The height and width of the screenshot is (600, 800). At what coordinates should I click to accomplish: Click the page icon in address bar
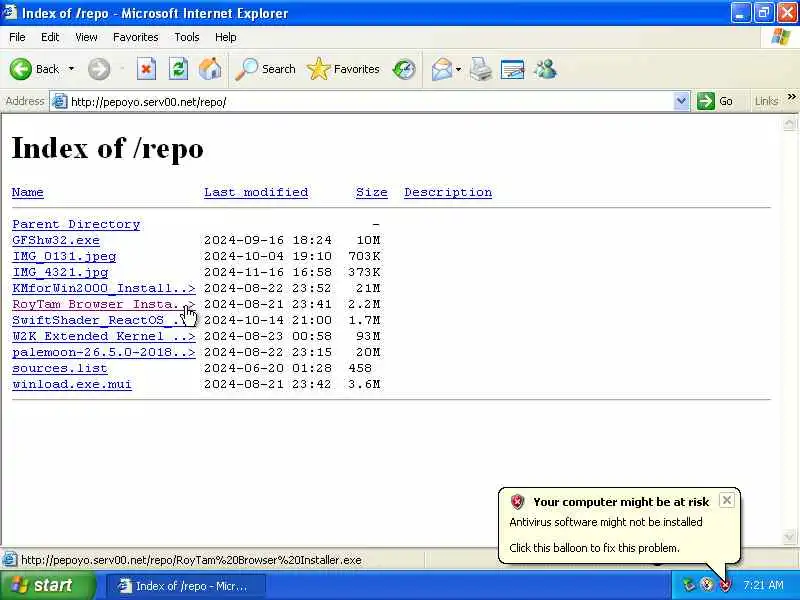tap(60, 102)
